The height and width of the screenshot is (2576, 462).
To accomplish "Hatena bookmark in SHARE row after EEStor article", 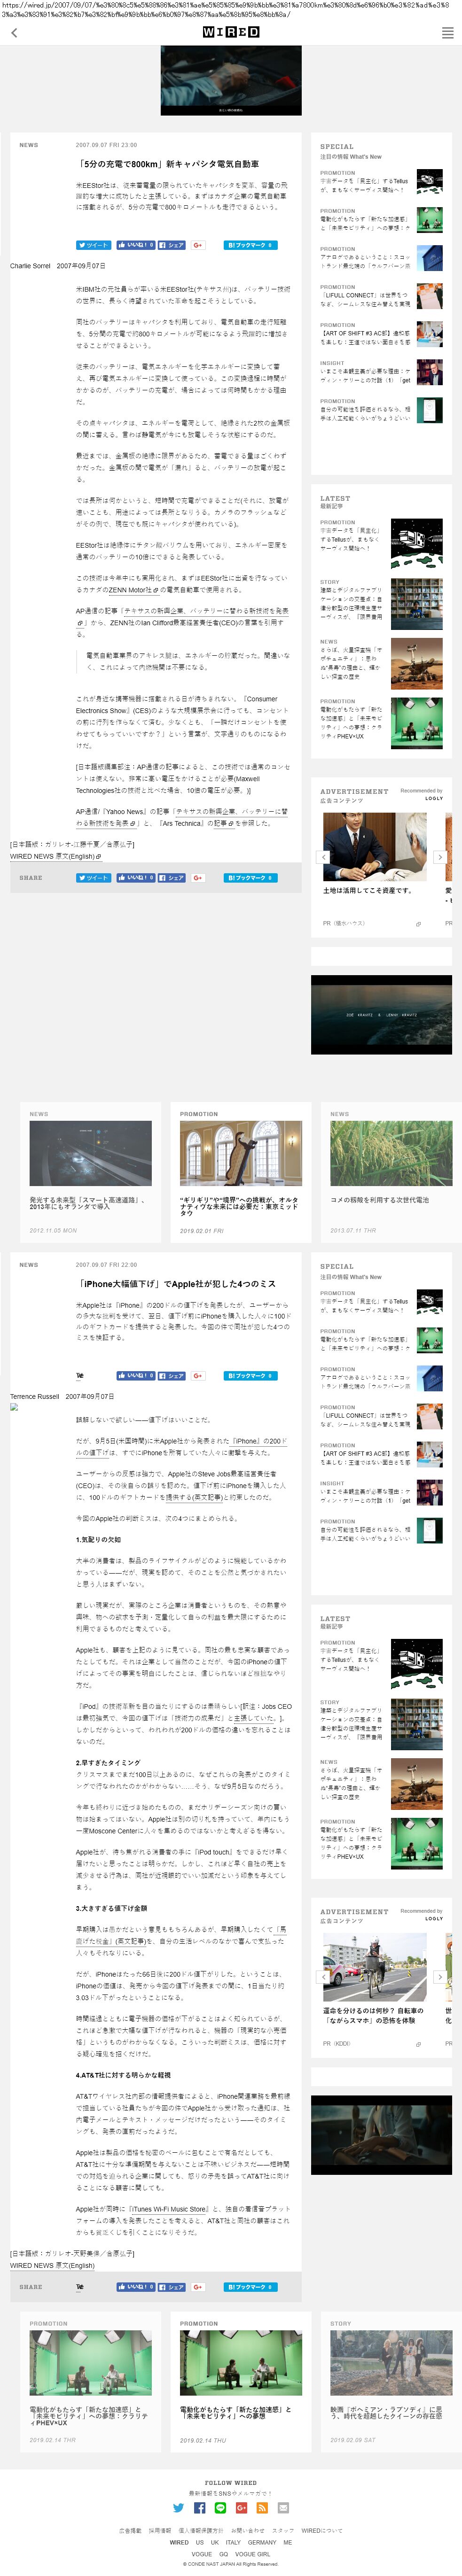I will [250, 878].
